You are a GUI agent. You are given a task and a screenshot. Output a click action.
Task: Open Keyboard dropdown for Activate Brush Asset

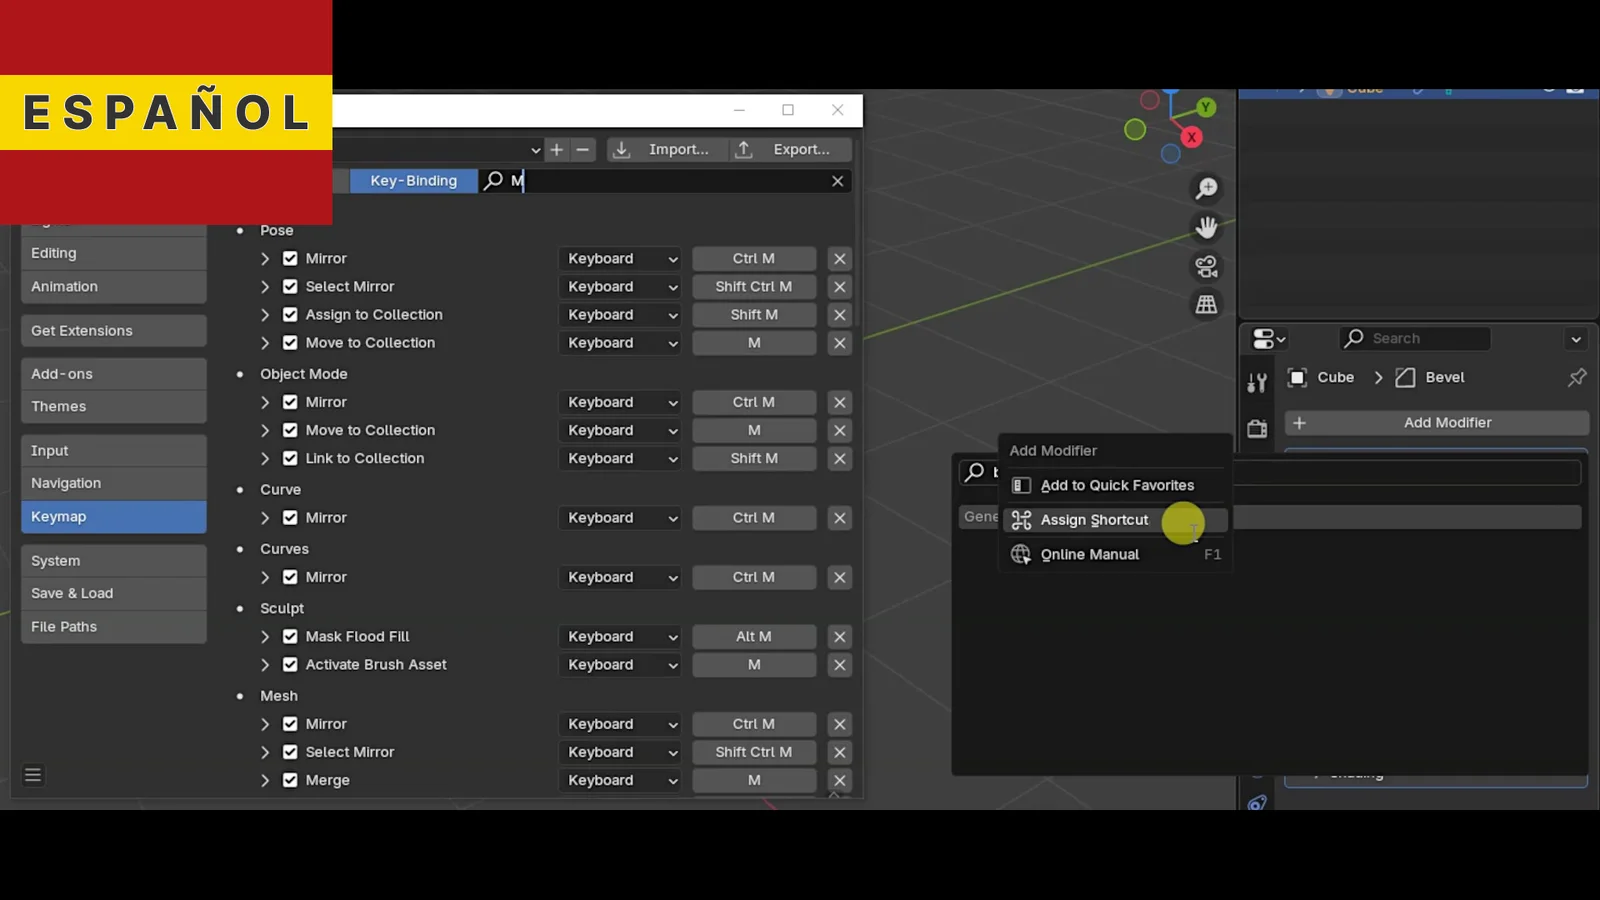pyautogui.click(x=620, y=665)
